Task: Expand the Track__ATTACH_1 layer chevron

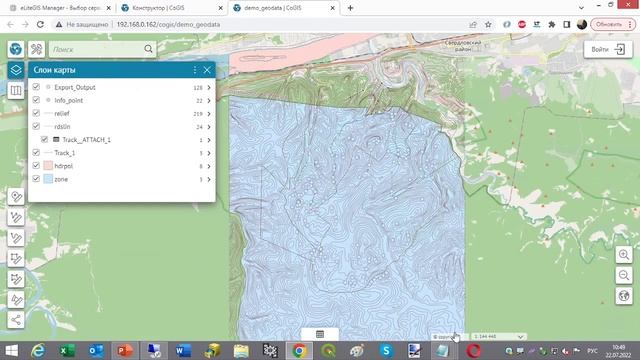Action: coord(209,140)
